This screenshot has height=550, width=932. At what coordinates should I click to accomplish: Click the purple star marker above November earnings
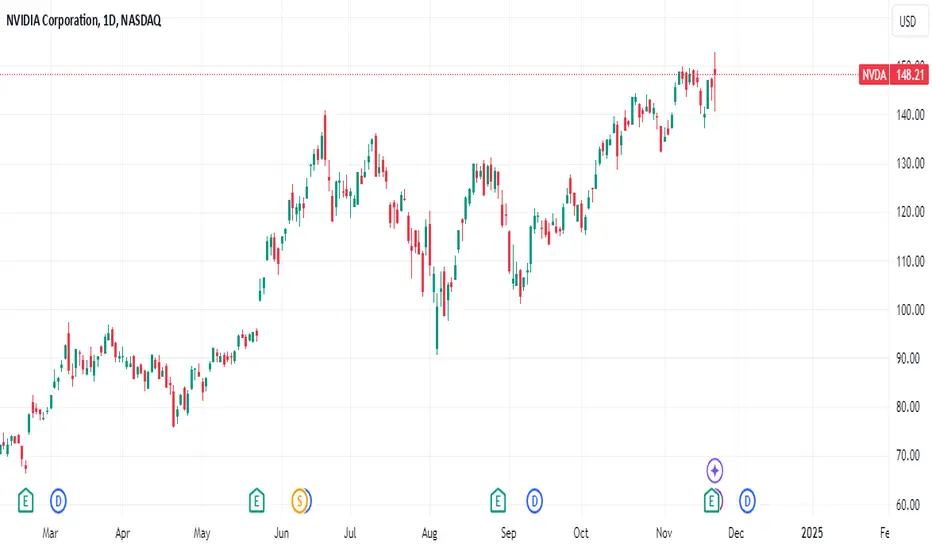tap(714, 471)
